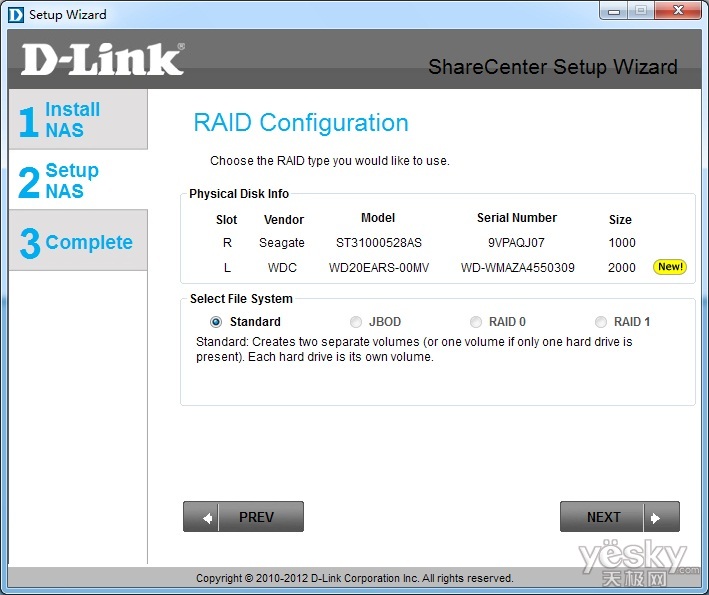Click the NEXT button
Viewport: 709px width, 595px height.
619,516
